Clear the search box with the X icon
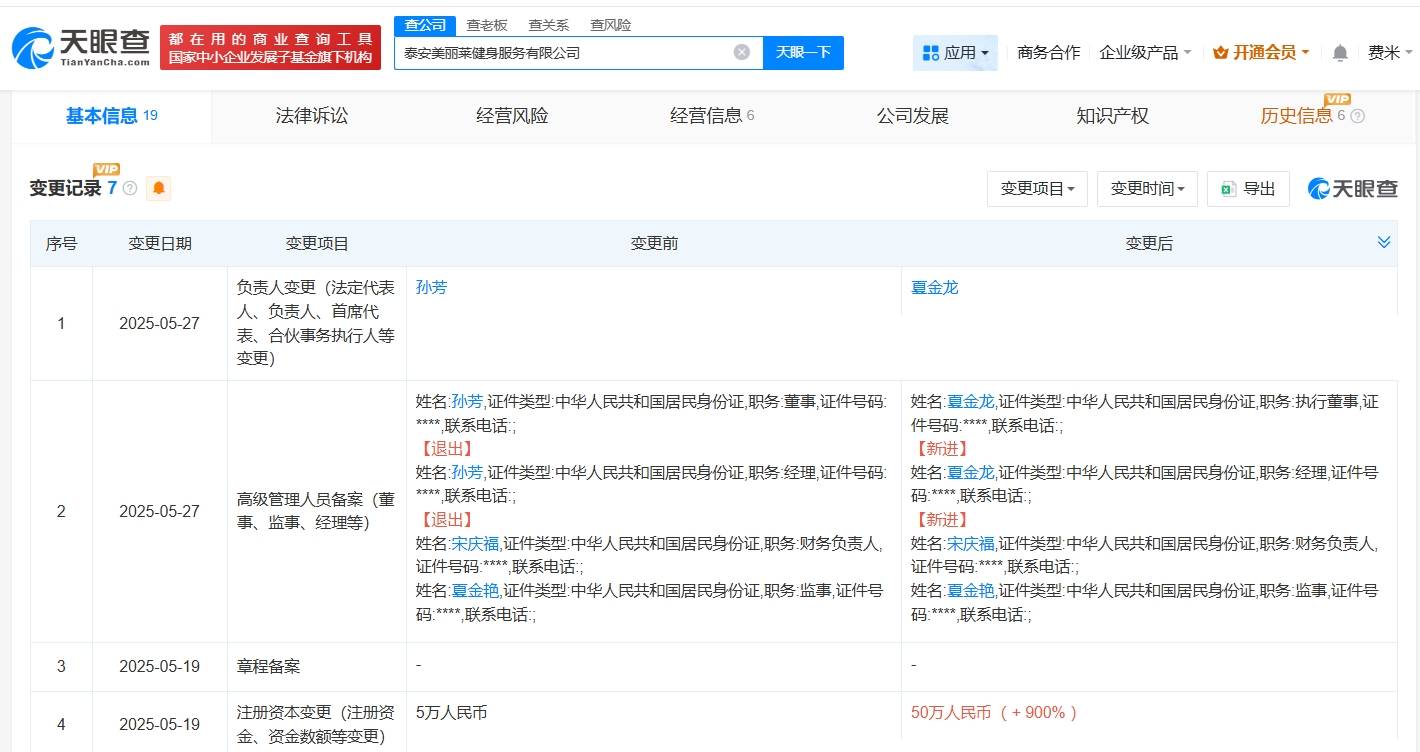 [740, 52]
